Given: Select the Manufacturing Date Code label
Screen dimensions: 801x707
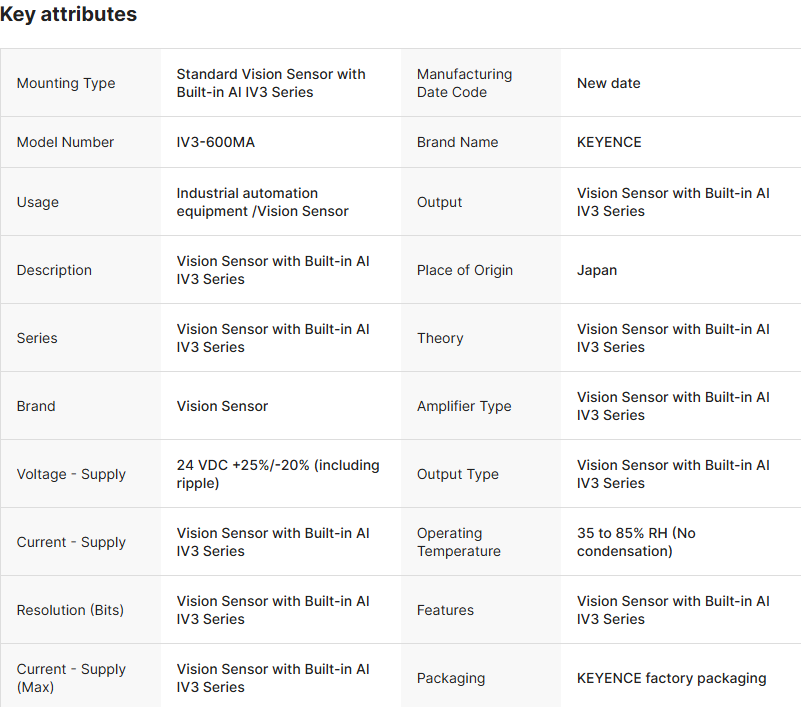Looking at the screenshot, I should (x=464, y=83).
